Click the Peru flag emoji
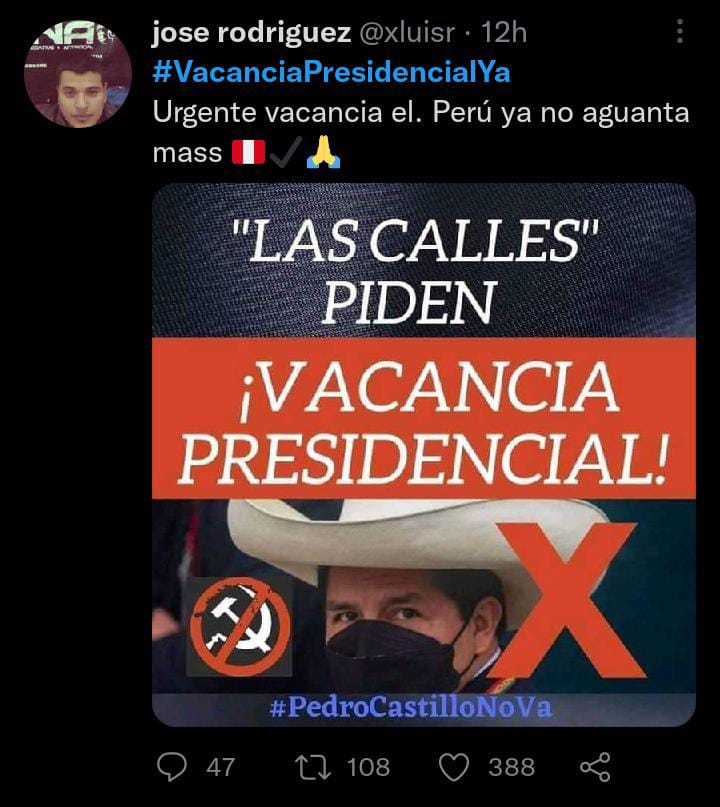Image resolution: width=720 pixels, height=807 pixels. pyautogui.click(x=248, y=152)
